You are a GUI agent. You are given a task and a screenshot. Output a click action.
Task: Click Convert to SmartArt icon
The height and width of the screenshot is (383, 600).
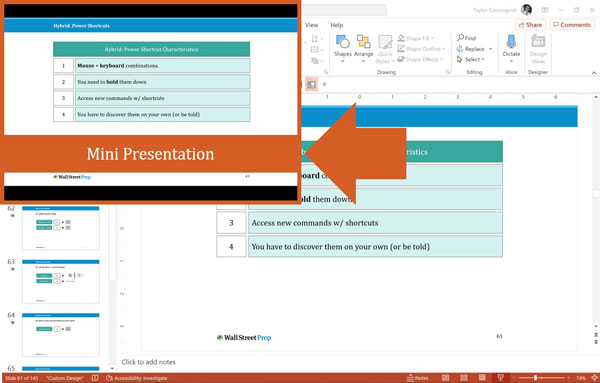(x=315, y=60)
